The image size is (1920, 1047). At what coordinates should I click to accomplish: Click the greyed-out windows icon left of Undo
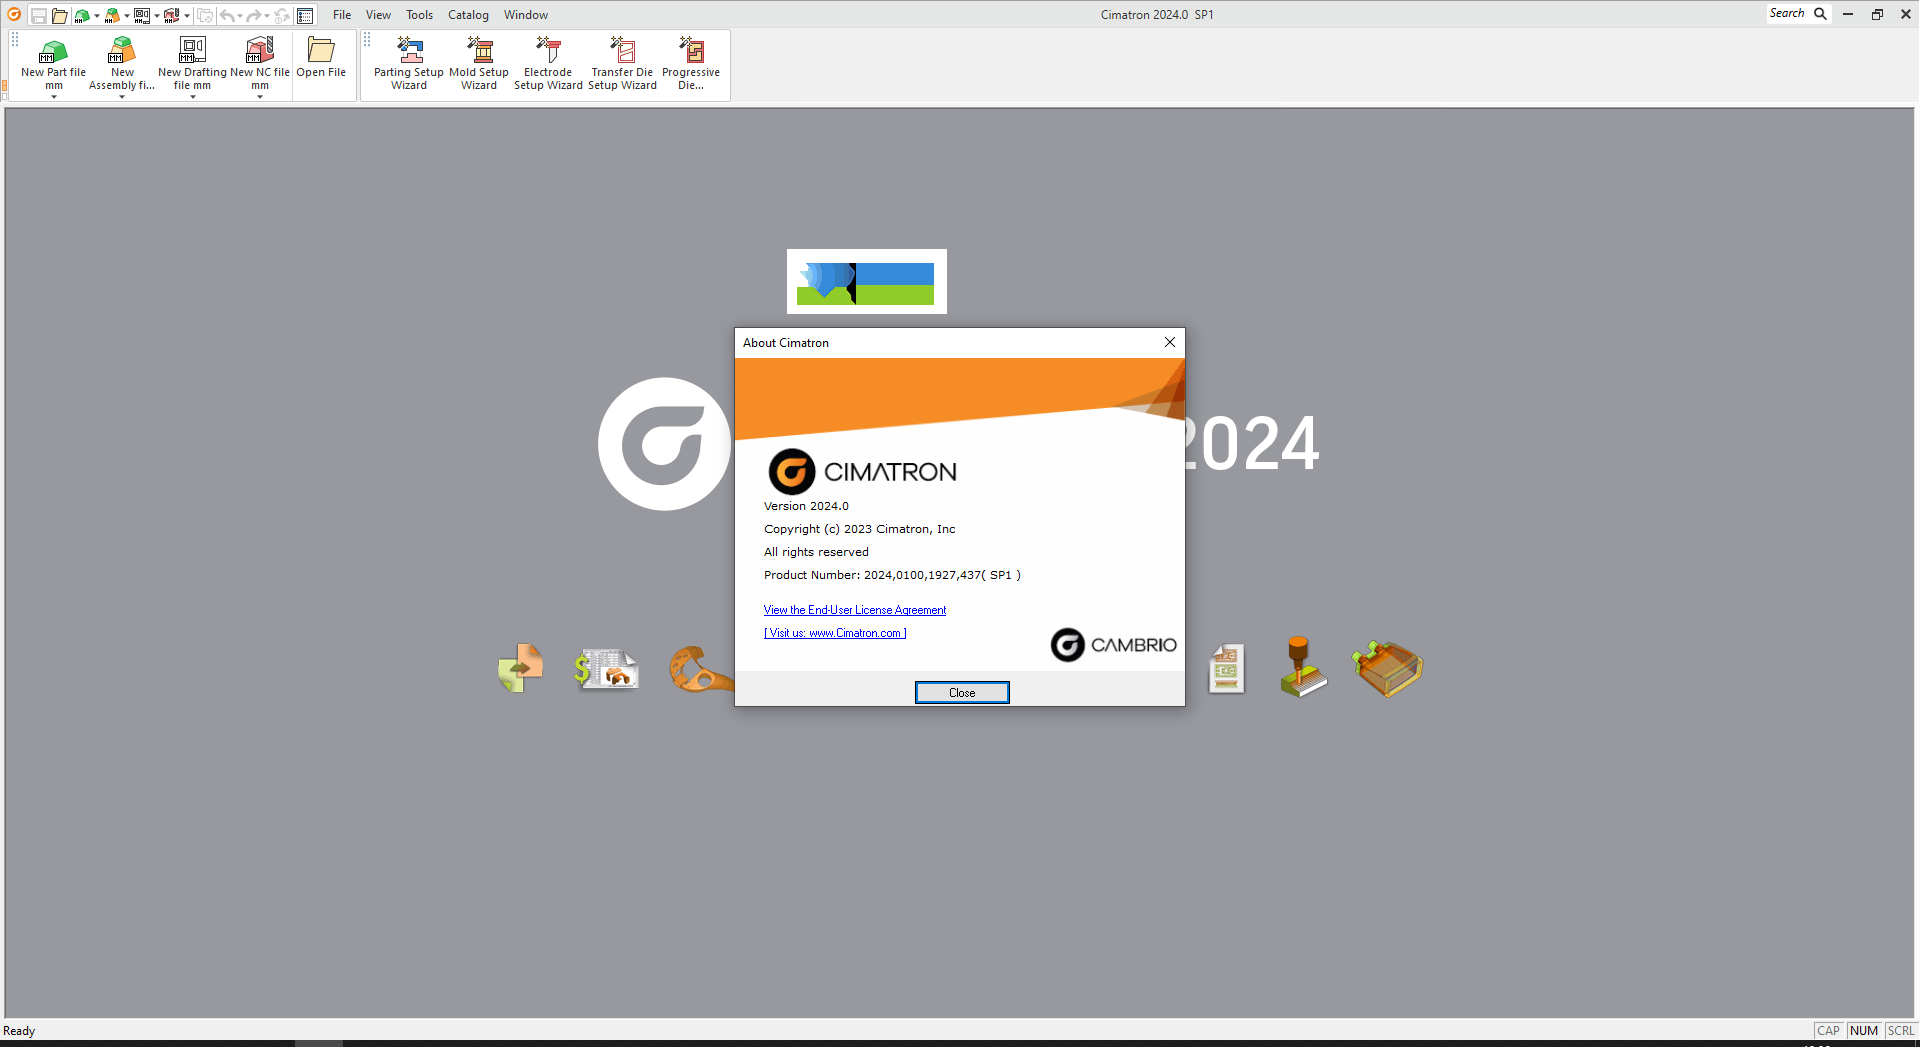(x=205, y=16)
